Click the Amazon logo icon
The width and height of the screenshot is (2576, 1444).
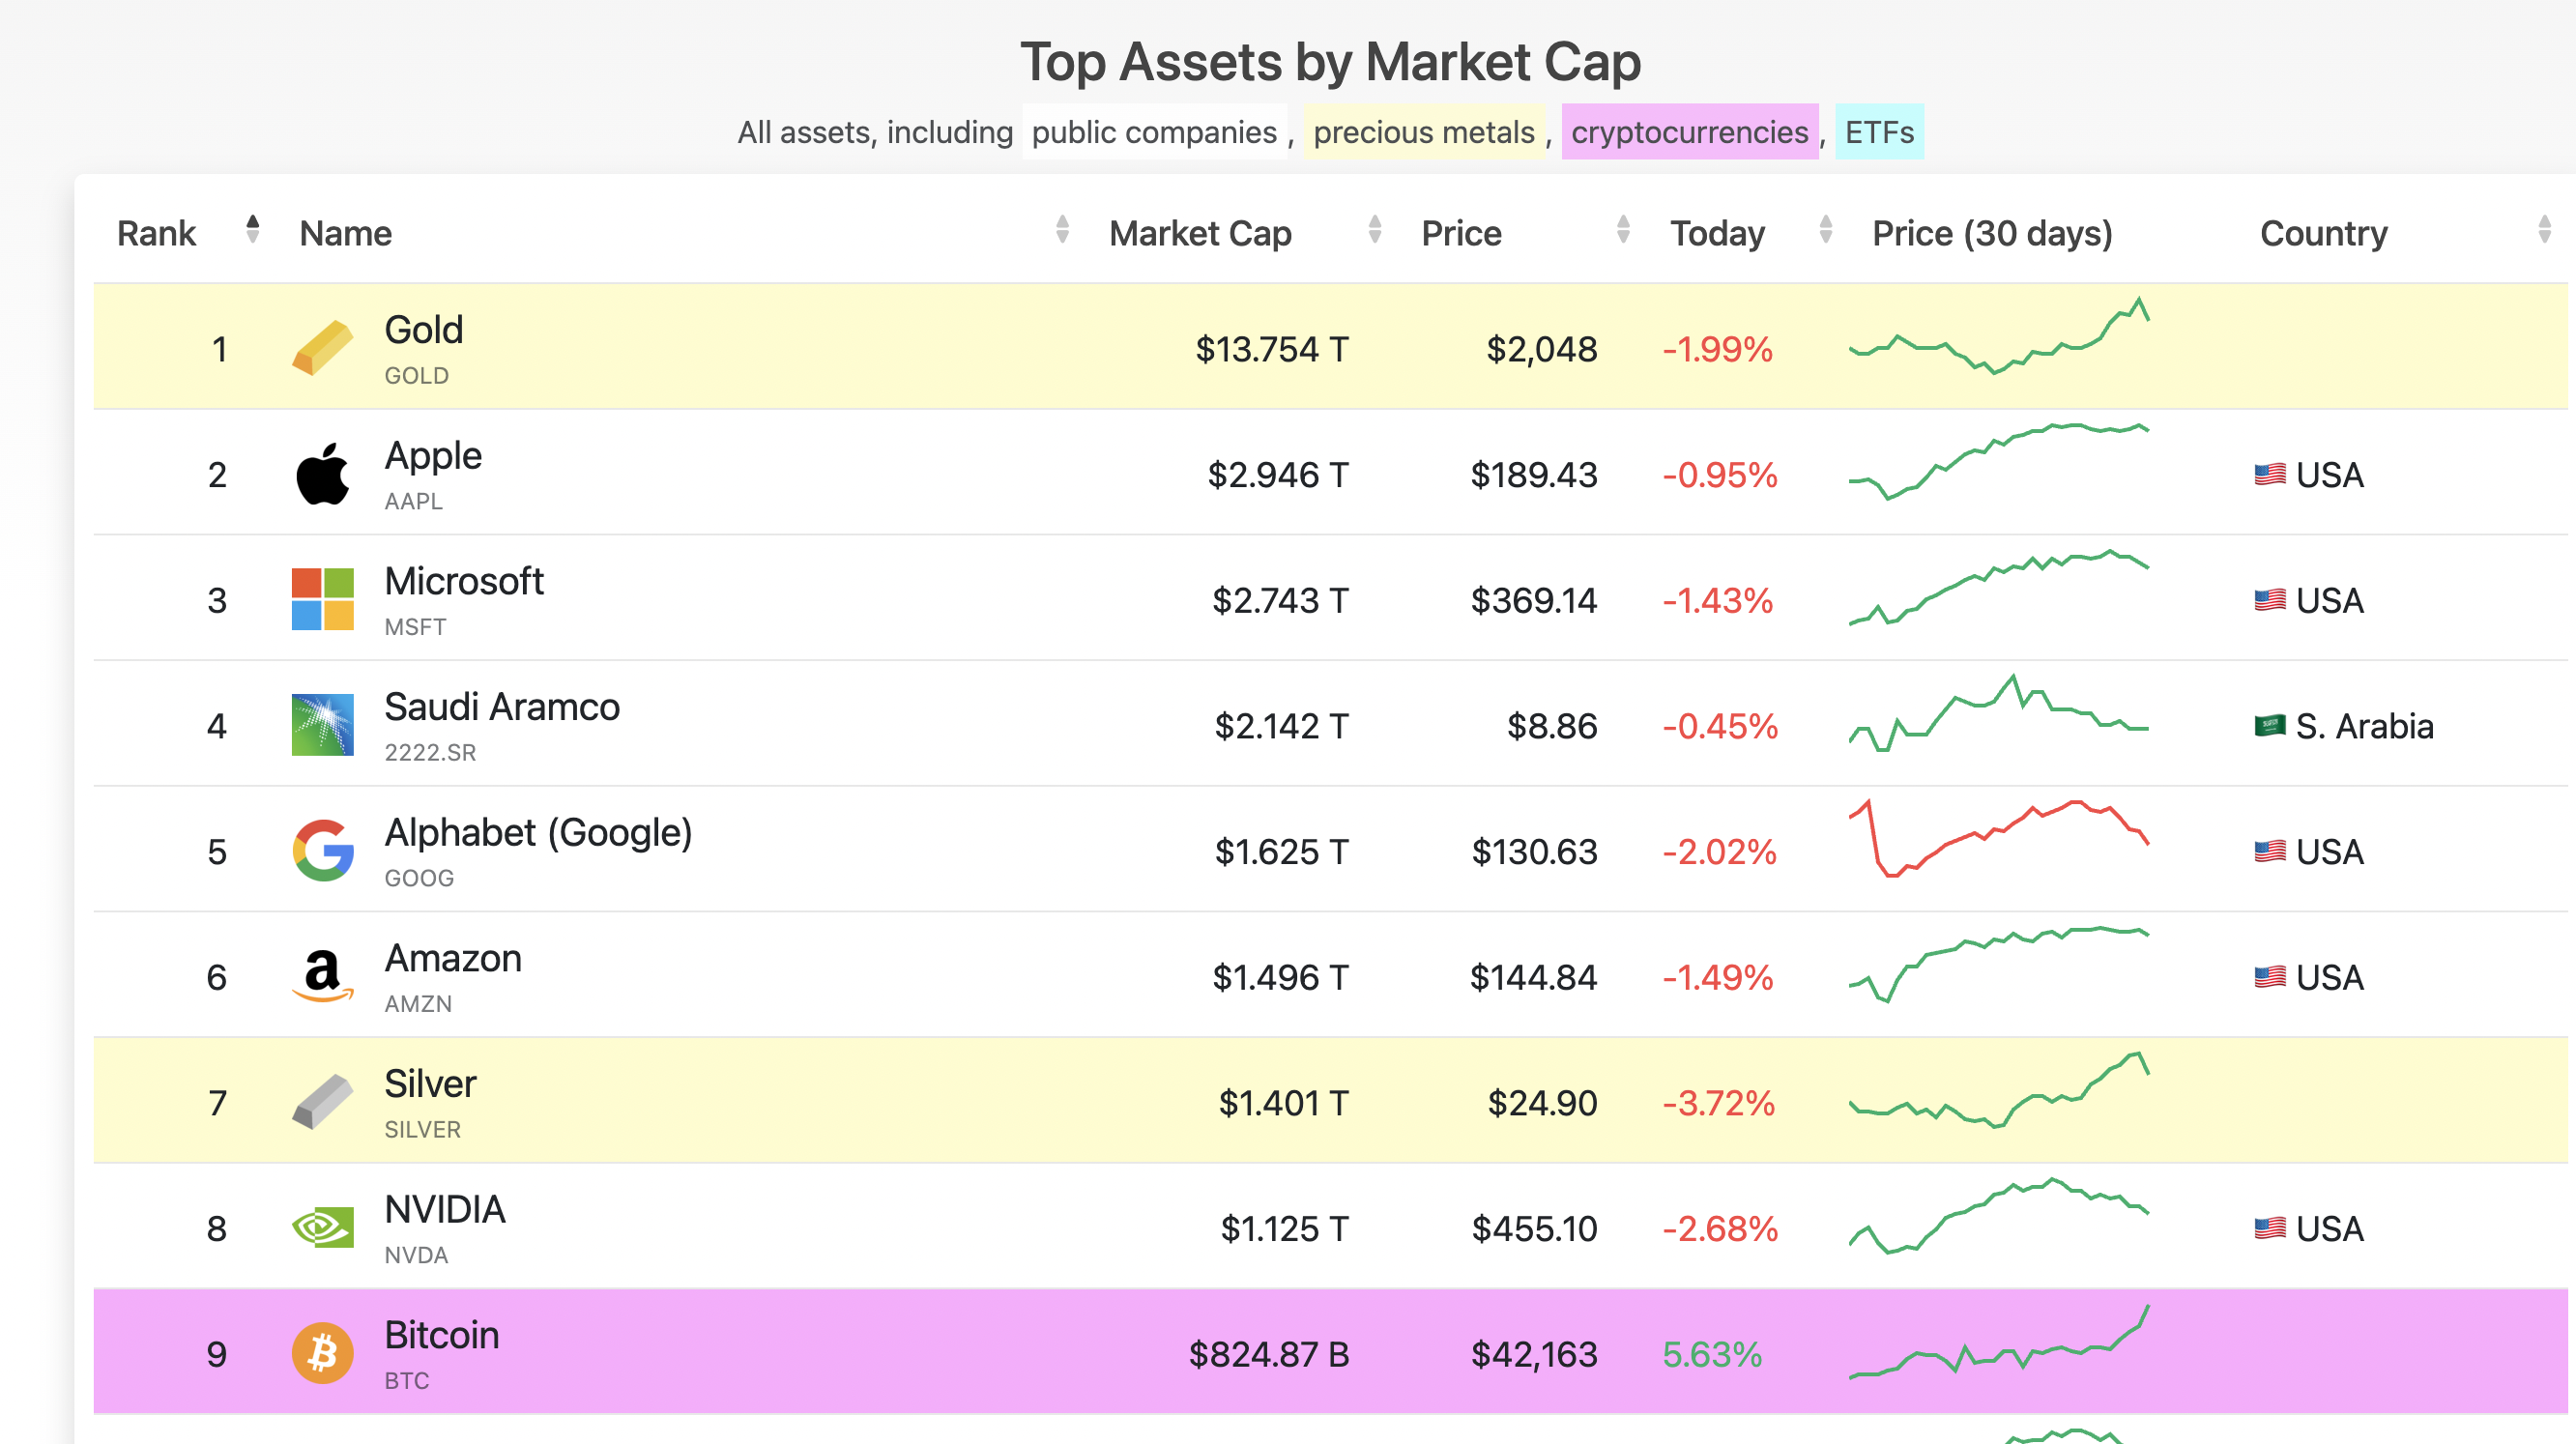point(322,976)
